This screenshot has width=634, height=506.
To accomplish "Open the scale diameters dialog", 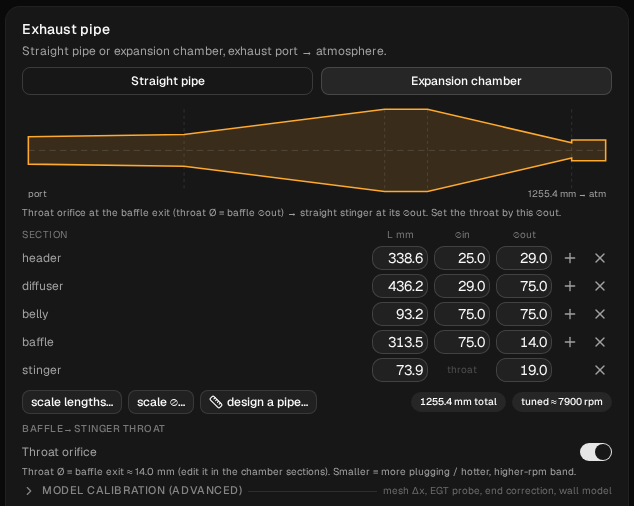I will (x=161, y=402).
